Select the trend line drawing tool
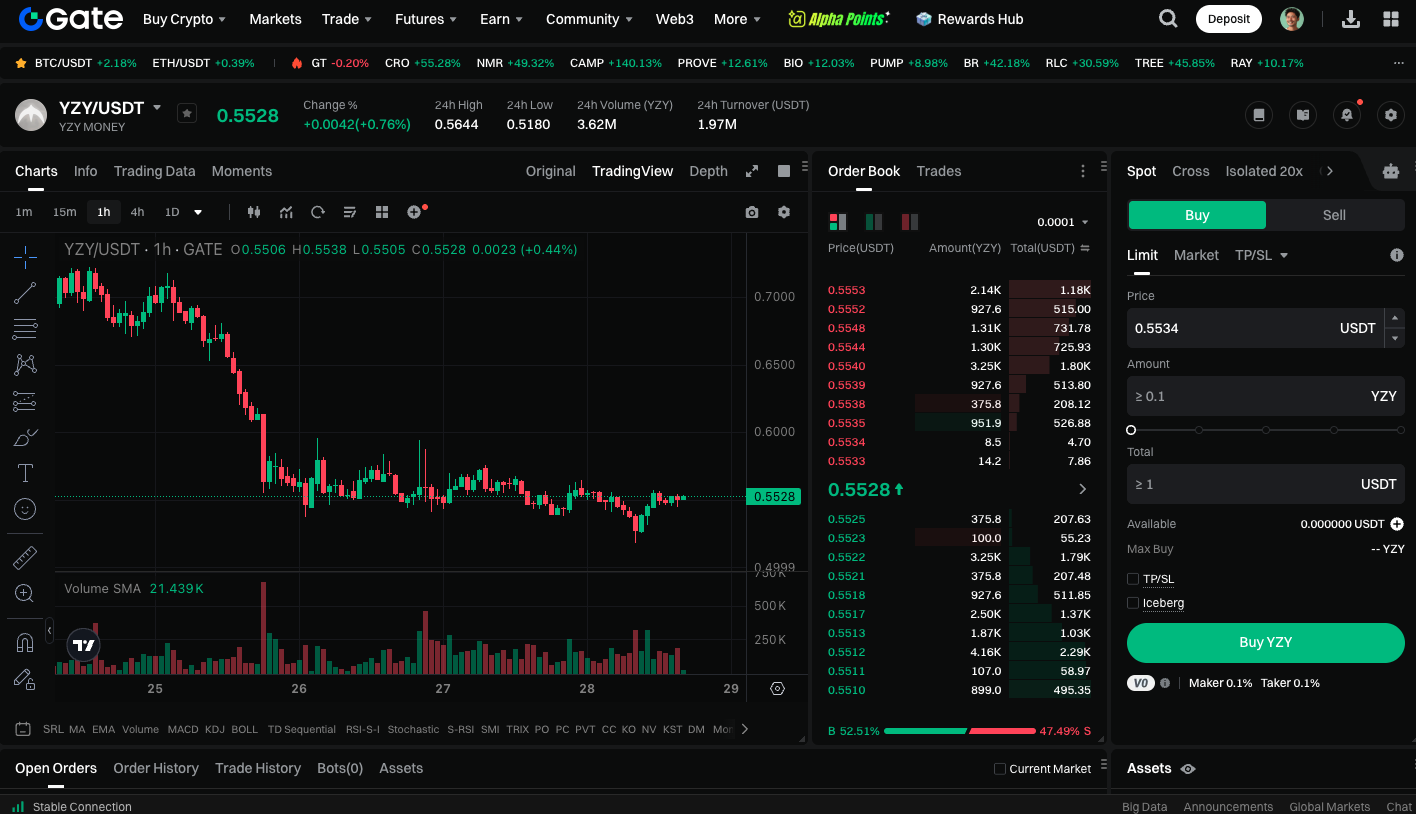This screenshot has width=1416, height=814. pos(25,293)
